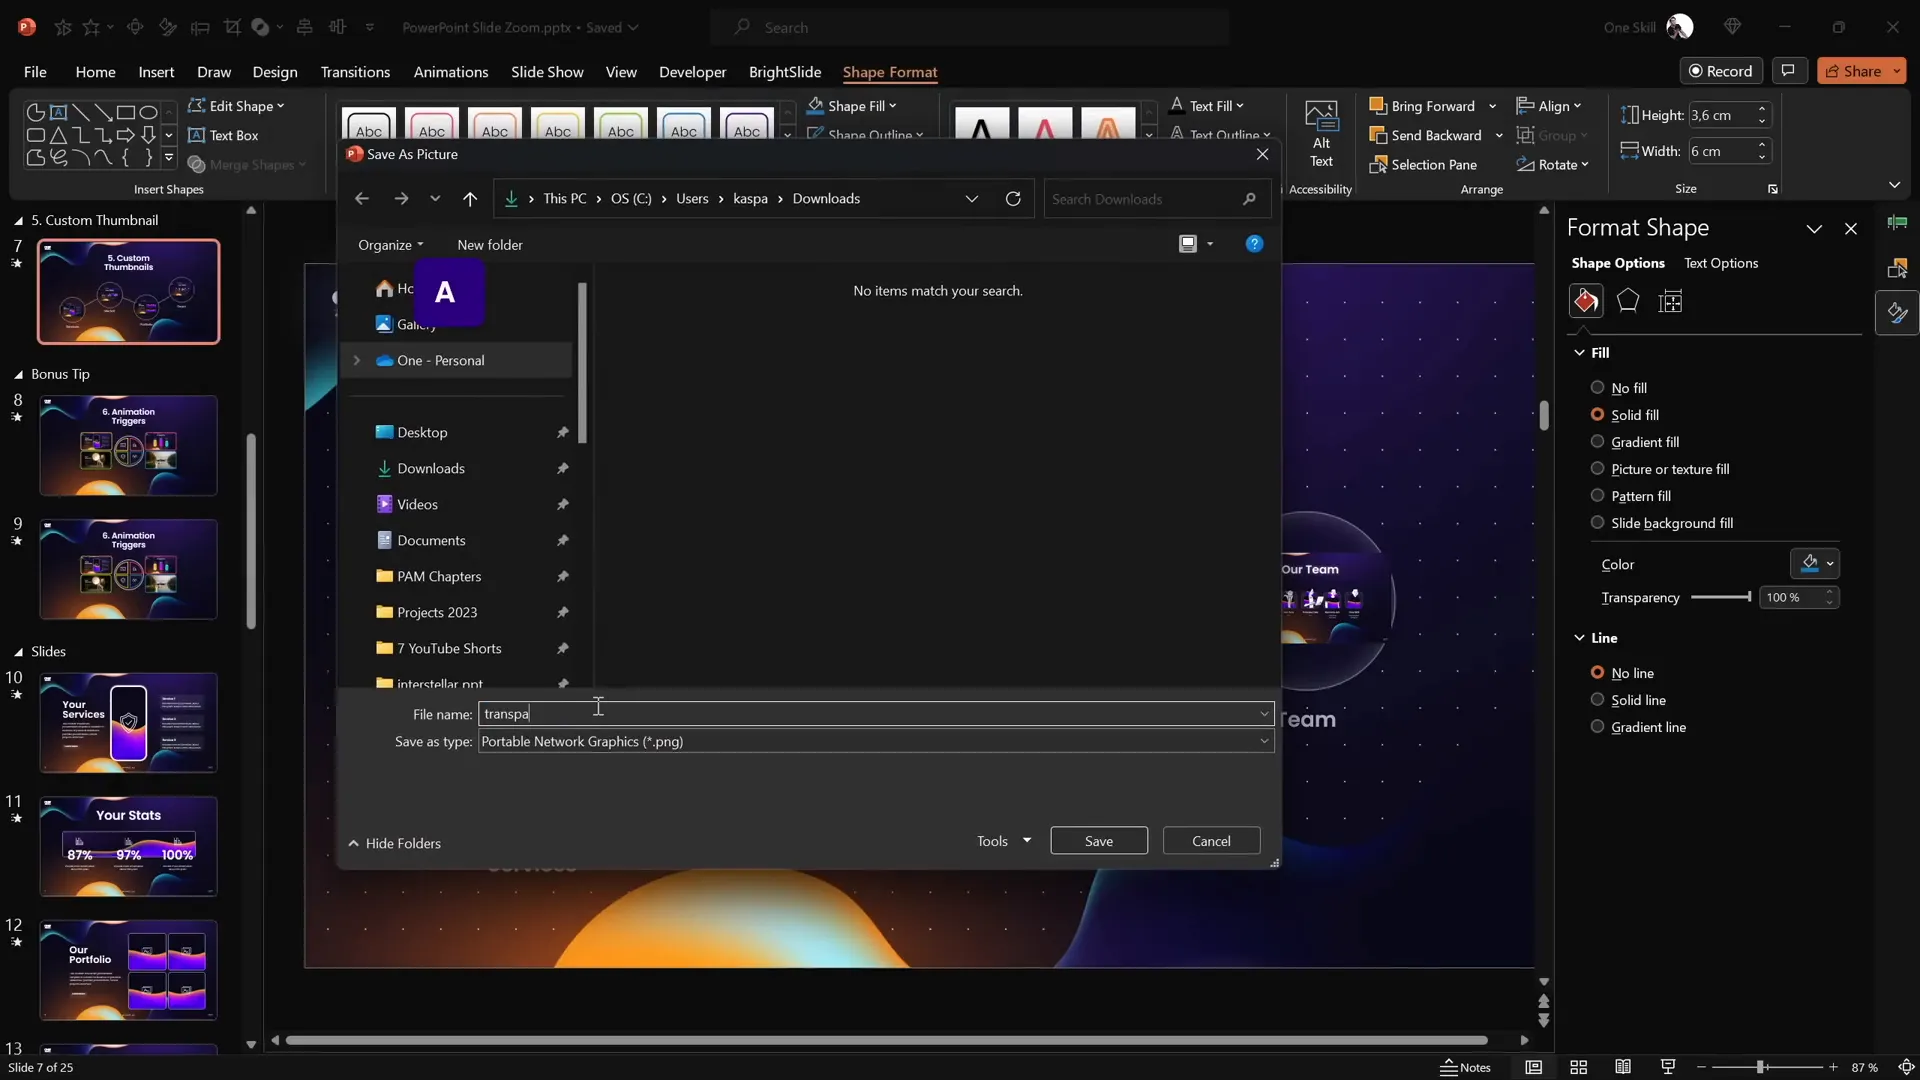
Task: Click the refresh icon in Save dialog
Action: tap(1013, 199)
